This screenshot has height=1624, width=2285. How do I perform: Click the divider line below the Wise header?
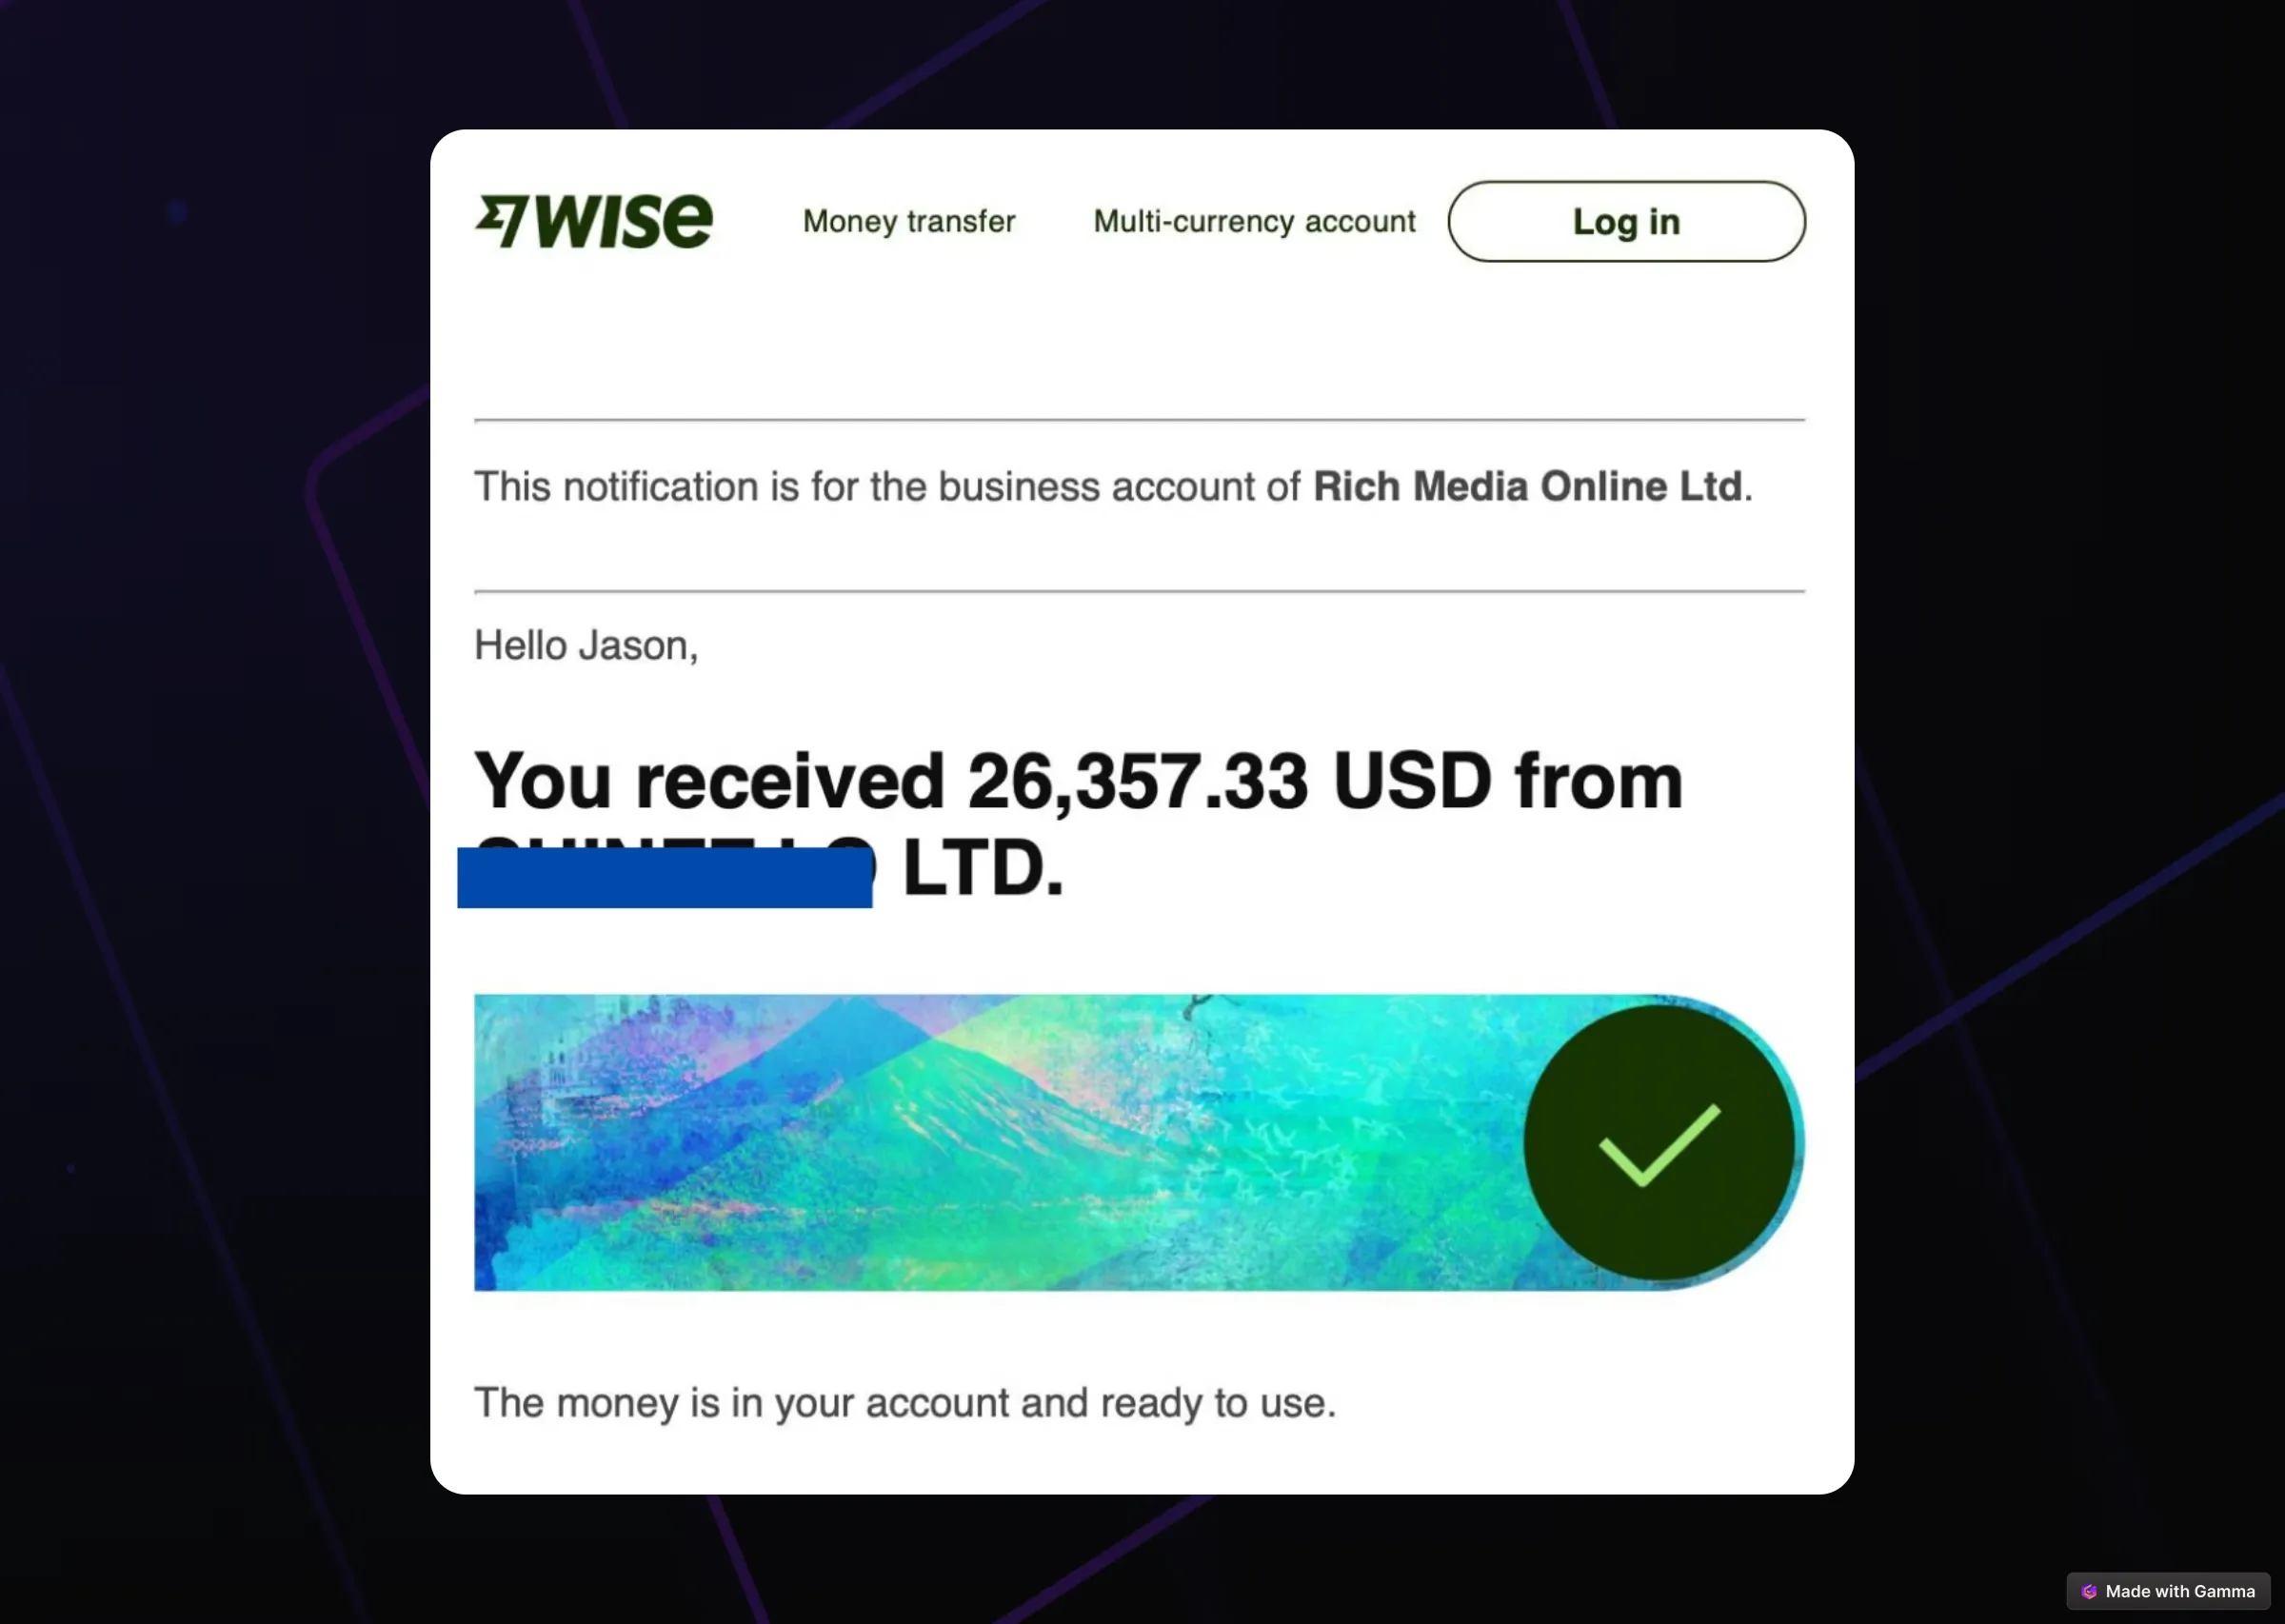(1139, 420)
